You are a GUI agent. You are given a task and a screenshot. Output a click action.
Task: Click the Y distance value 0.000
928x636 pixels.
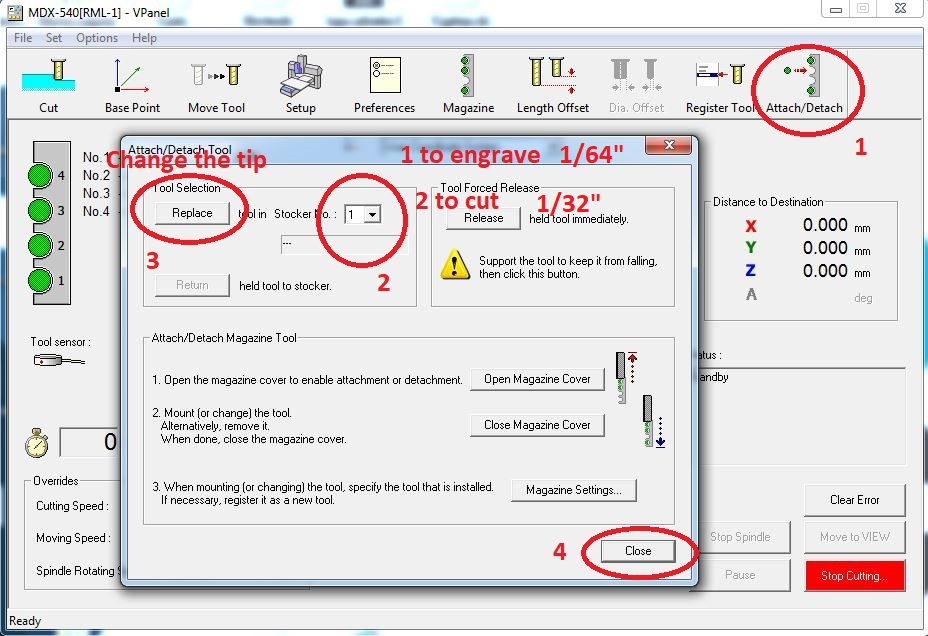825,248
